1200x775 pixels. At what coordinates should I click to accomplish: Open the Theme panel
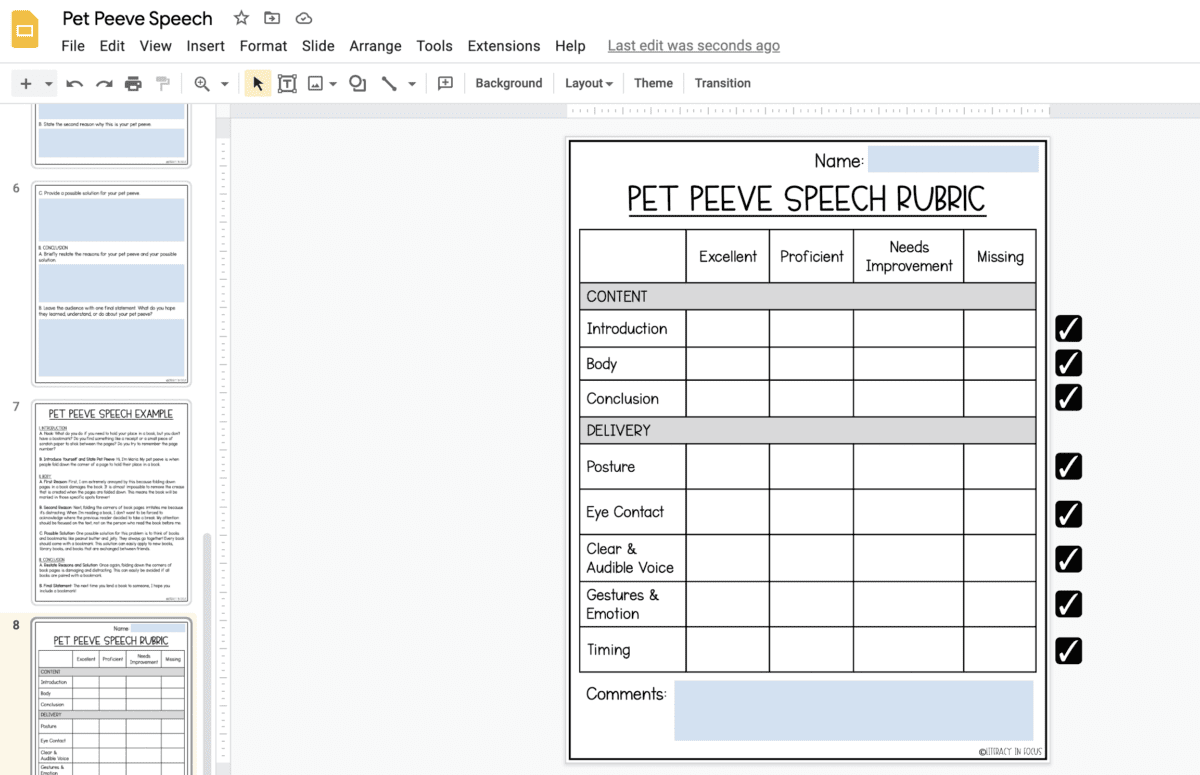click(653, 83)
